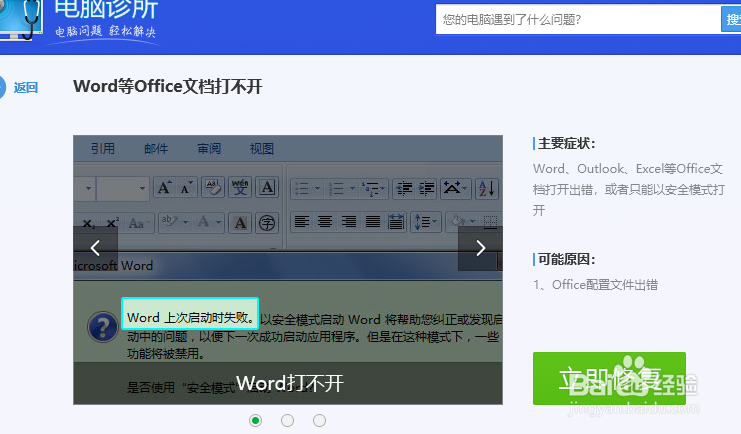Open the 审阅 tab in Word slide
This screenshot has width=741, height=434.
pyautogui.click(x=209, y=149)
